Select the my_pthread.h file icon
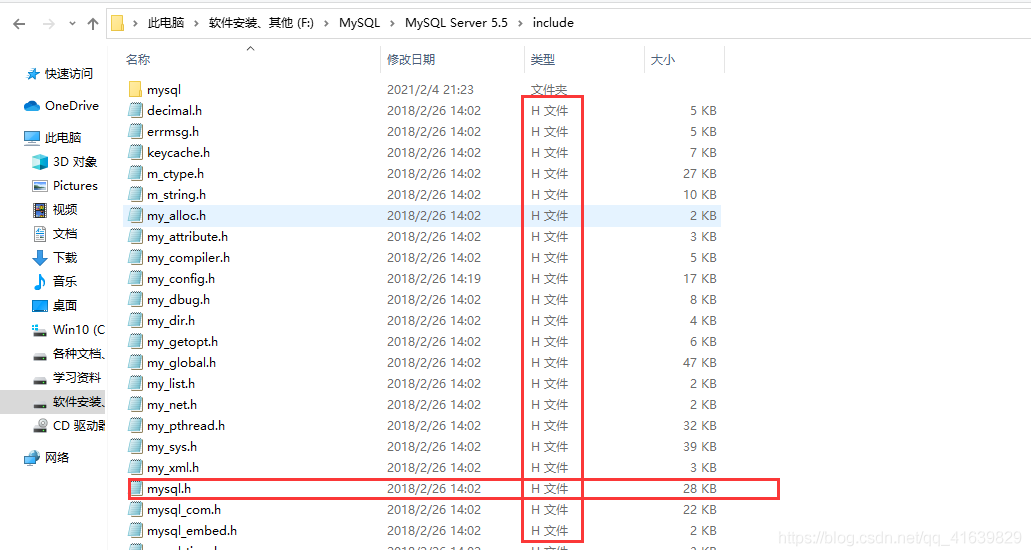 [135, 426]
